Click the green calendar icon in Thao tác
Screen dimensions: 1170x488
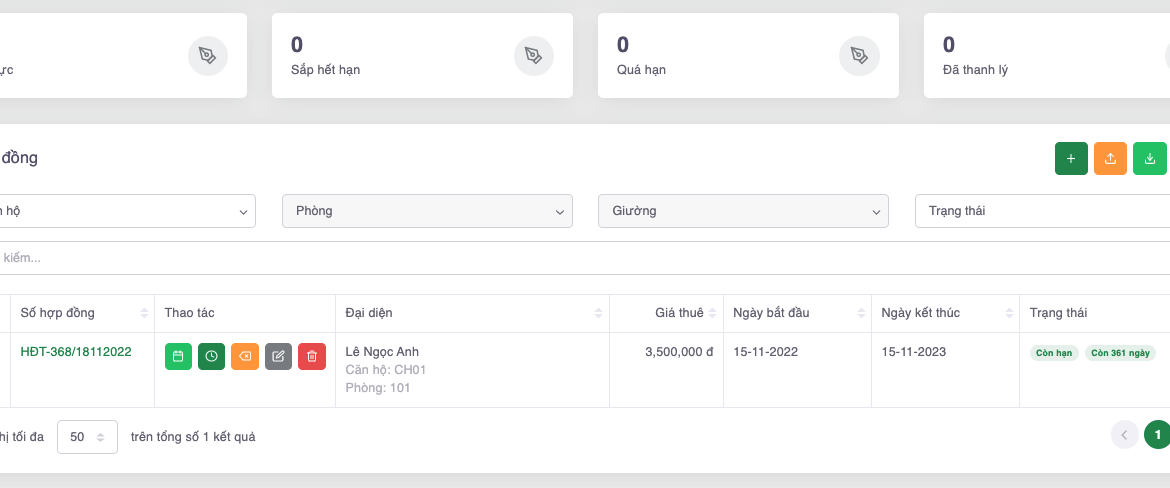(178, 356)
